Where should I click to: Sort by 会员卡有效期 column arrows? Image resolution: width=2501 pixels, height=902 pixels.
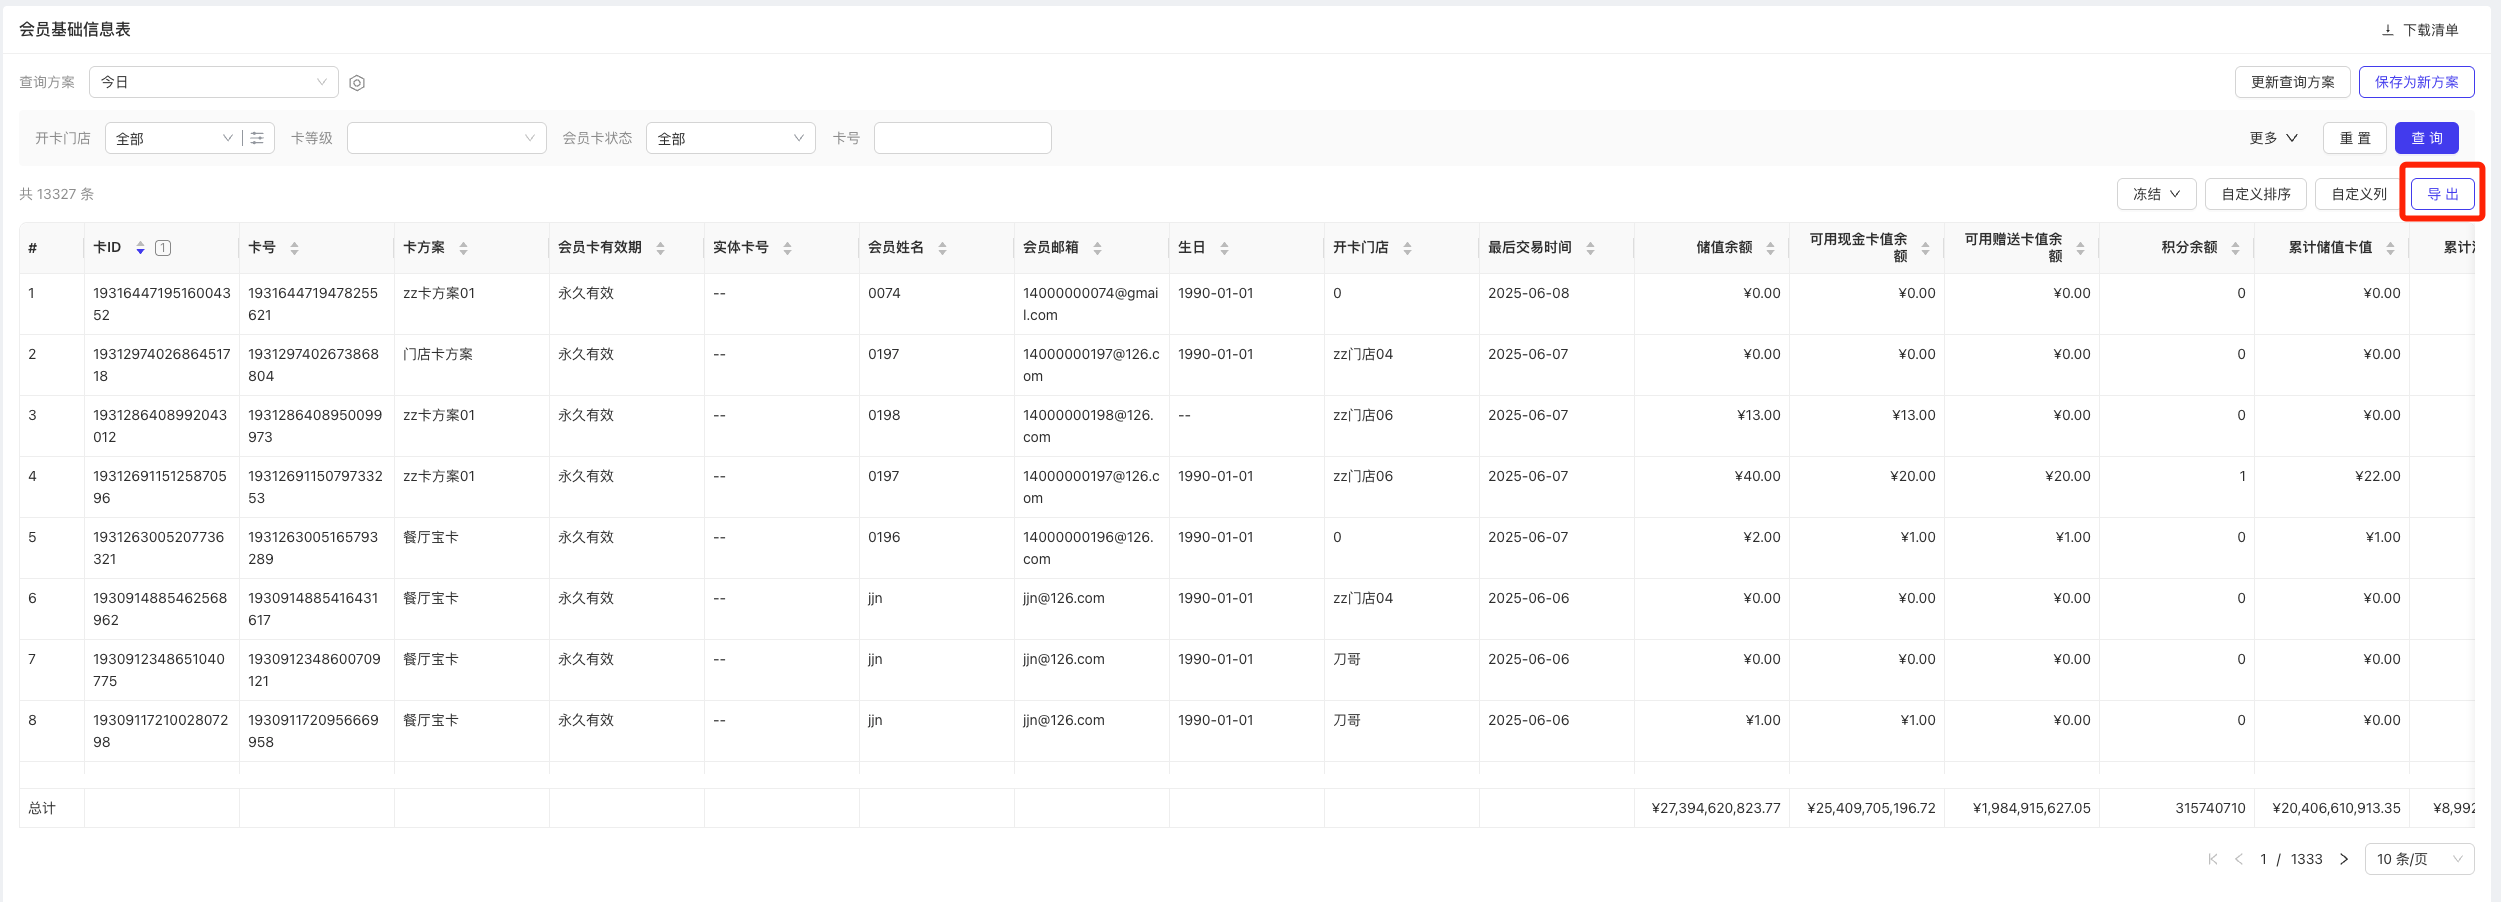660,248
